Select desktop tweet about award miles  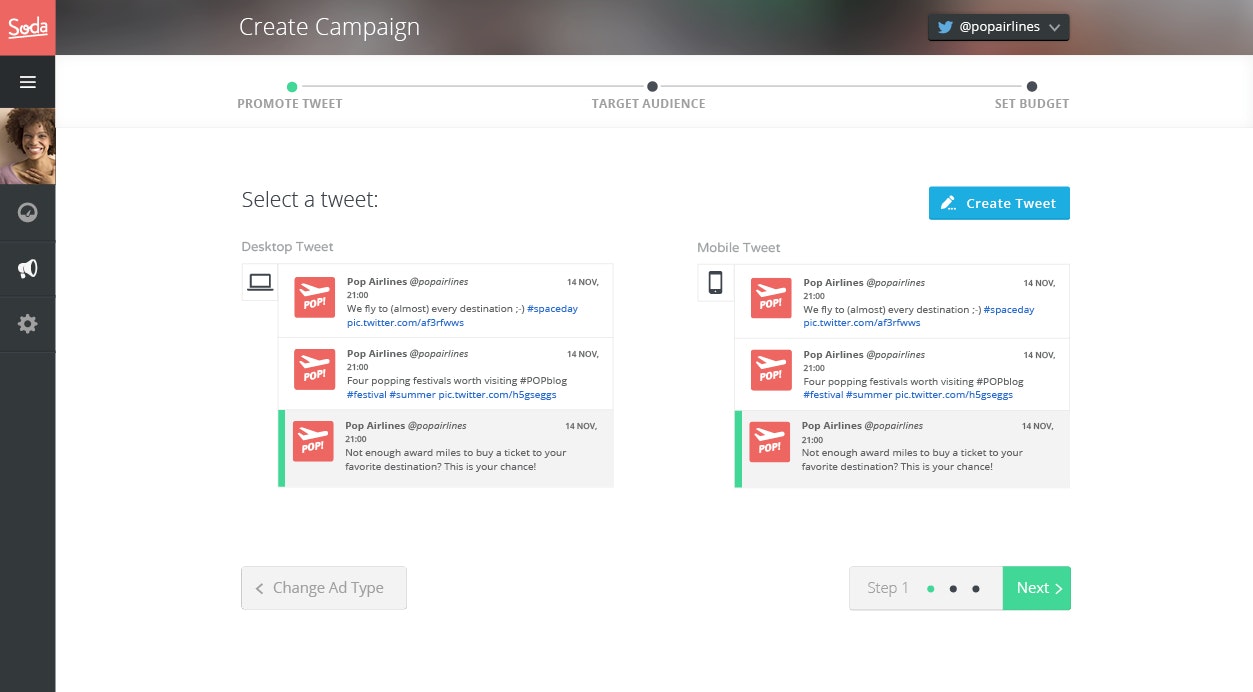446,448
